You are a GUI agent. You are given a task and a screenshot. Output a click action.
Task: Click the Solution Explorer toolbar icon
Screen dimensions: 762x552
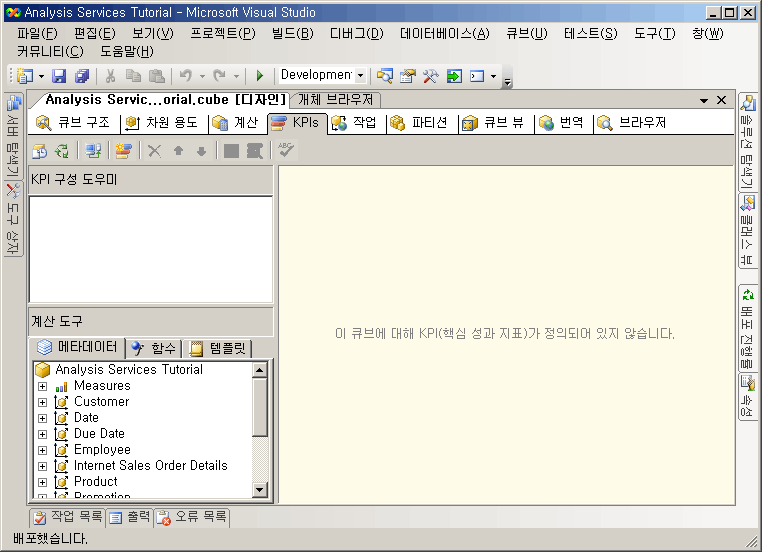(x=384, y=76)
